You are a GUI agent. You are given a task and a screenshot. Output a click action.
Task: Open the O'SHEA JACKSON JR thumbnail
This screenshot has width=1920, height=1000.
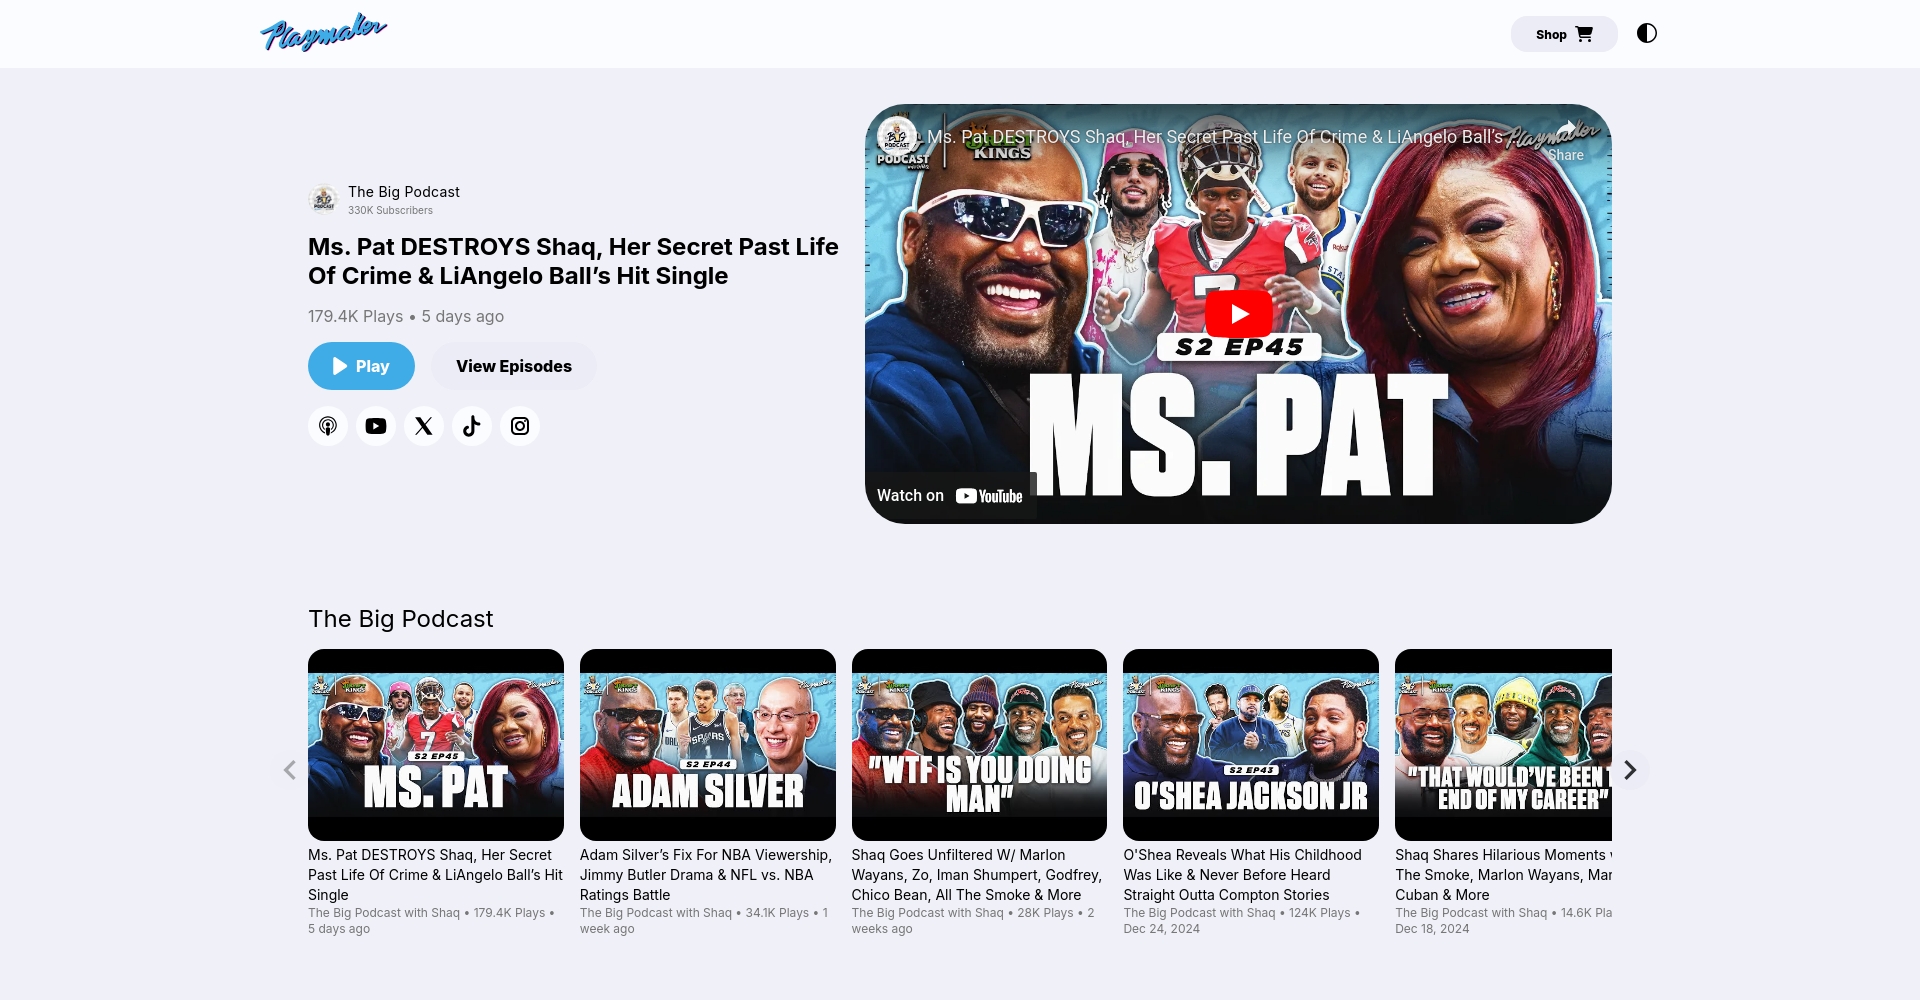coord(1251,745)
